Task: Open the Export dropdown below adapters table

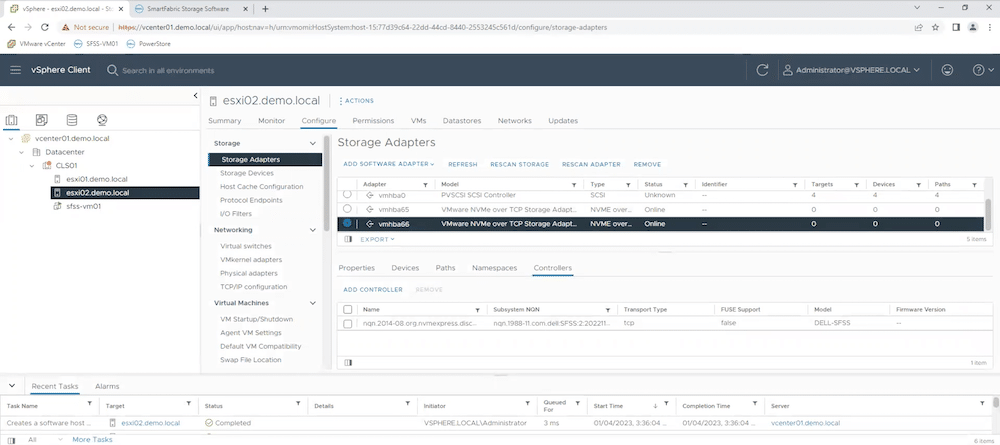Action: (x=378, y=239)
